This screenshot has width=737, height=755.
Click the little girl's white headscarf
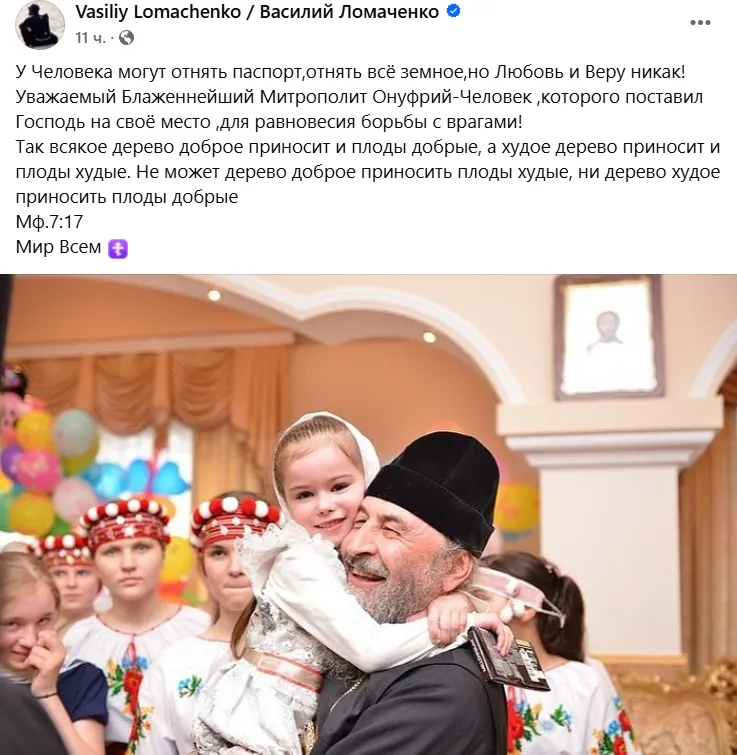coord(327,443)
